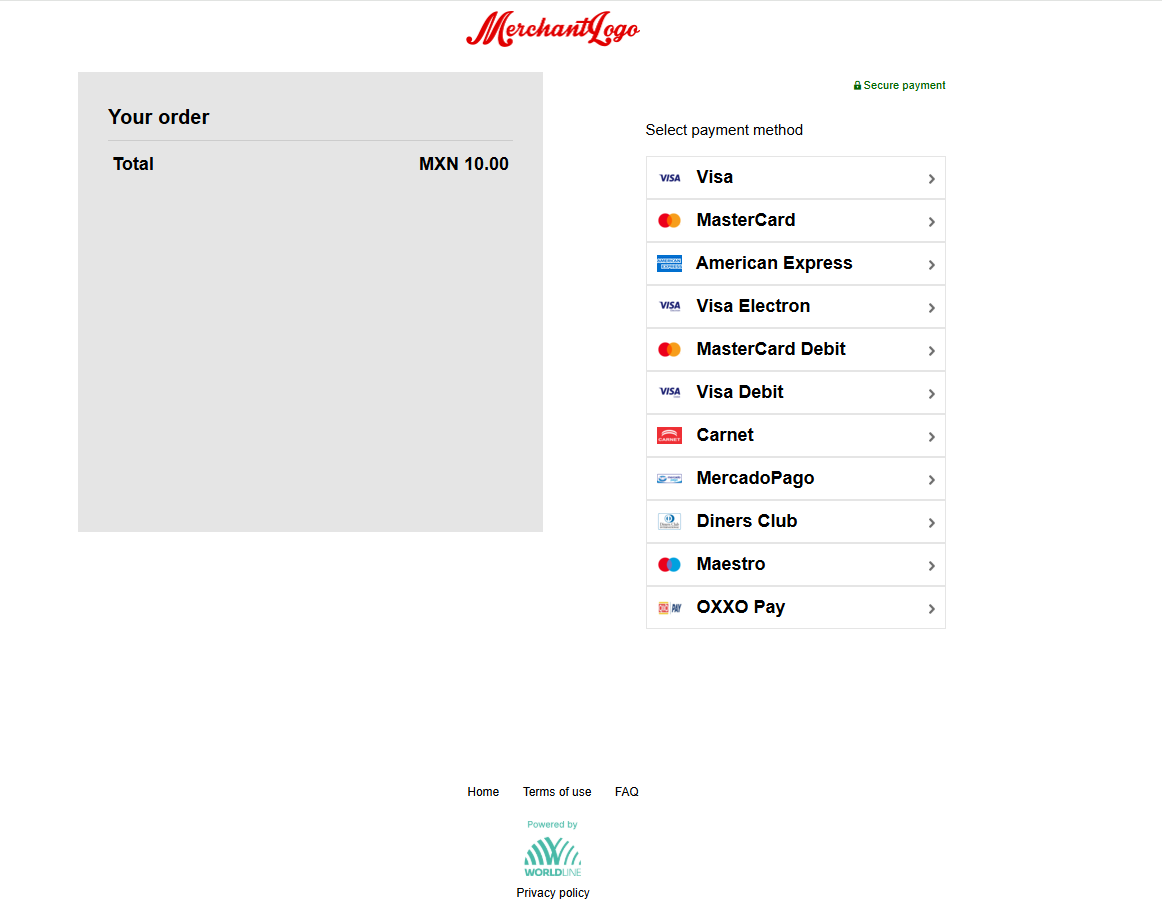Choose OXXO Pay payment method
Screen dimensions: 1162x910
(x=796, y=608)
